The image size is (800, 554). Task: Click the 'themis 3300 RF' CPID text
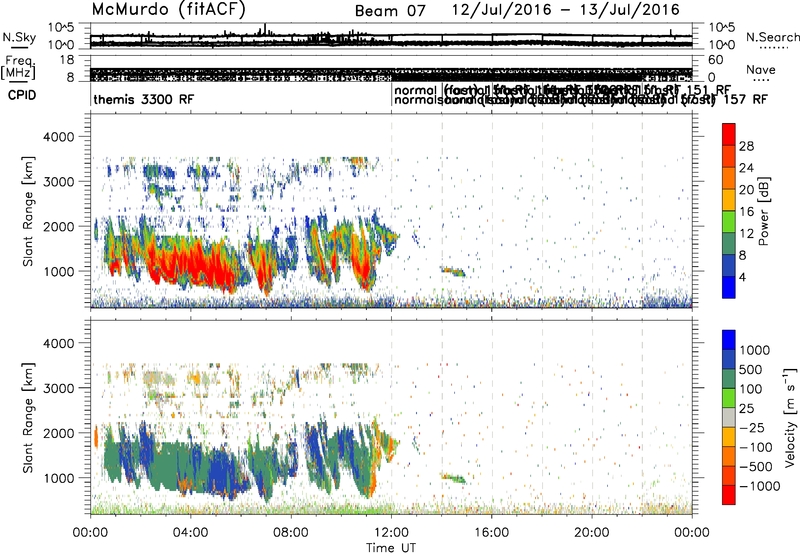coord(143,99)
